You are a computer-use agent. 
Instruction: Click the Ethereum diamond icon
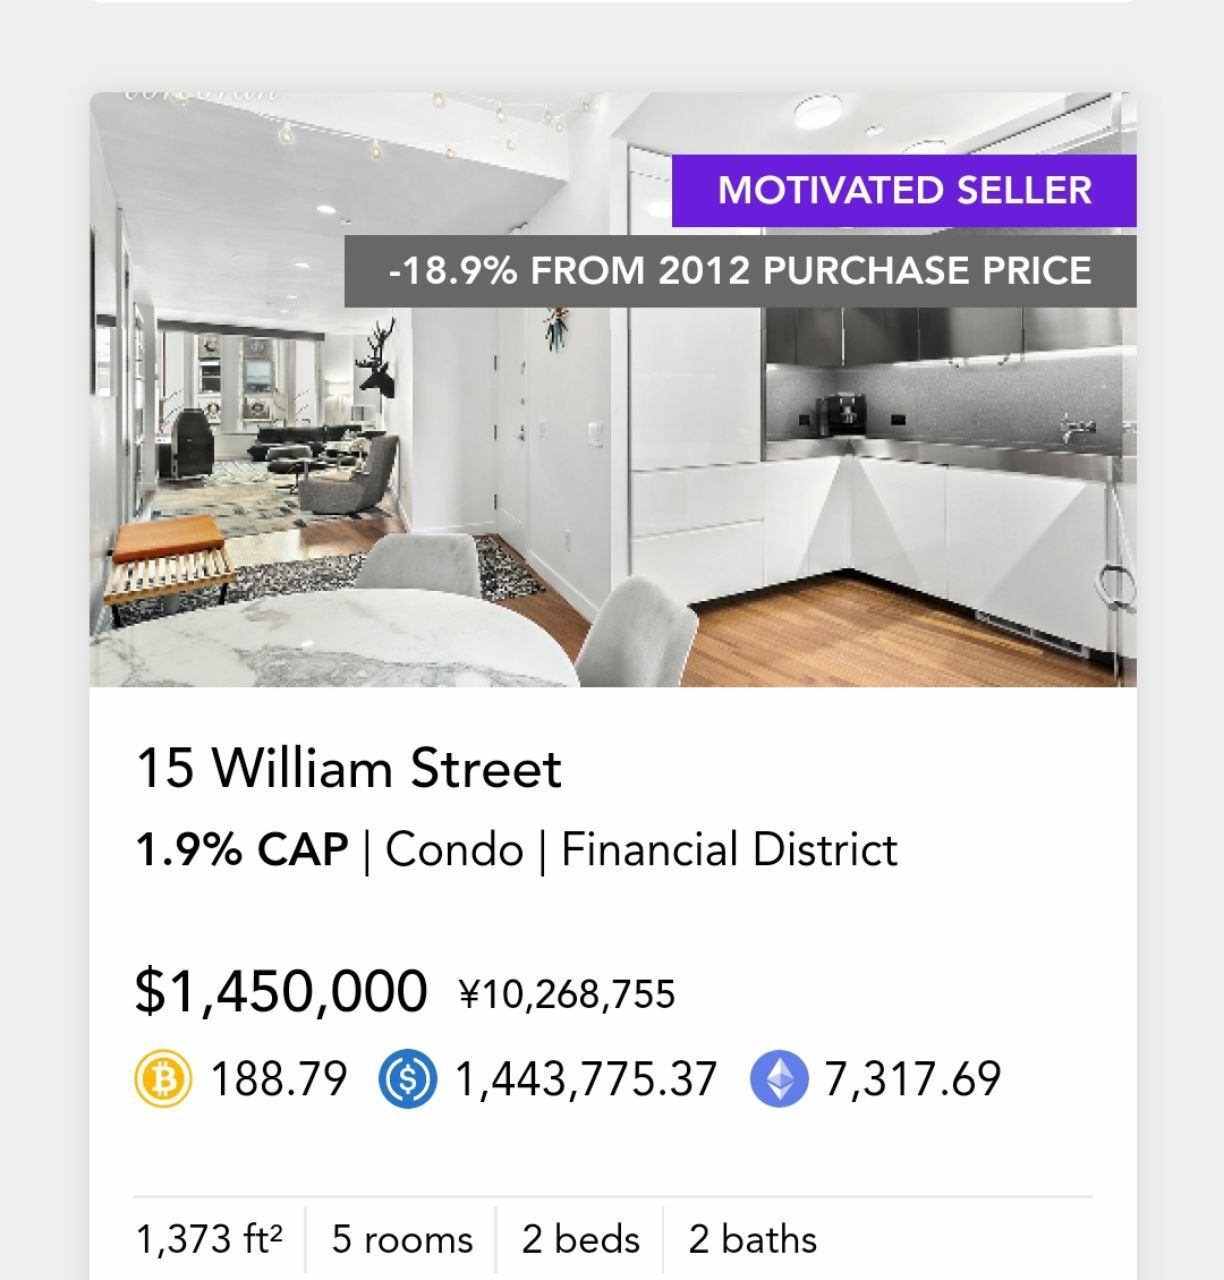tap(779, 1080)
